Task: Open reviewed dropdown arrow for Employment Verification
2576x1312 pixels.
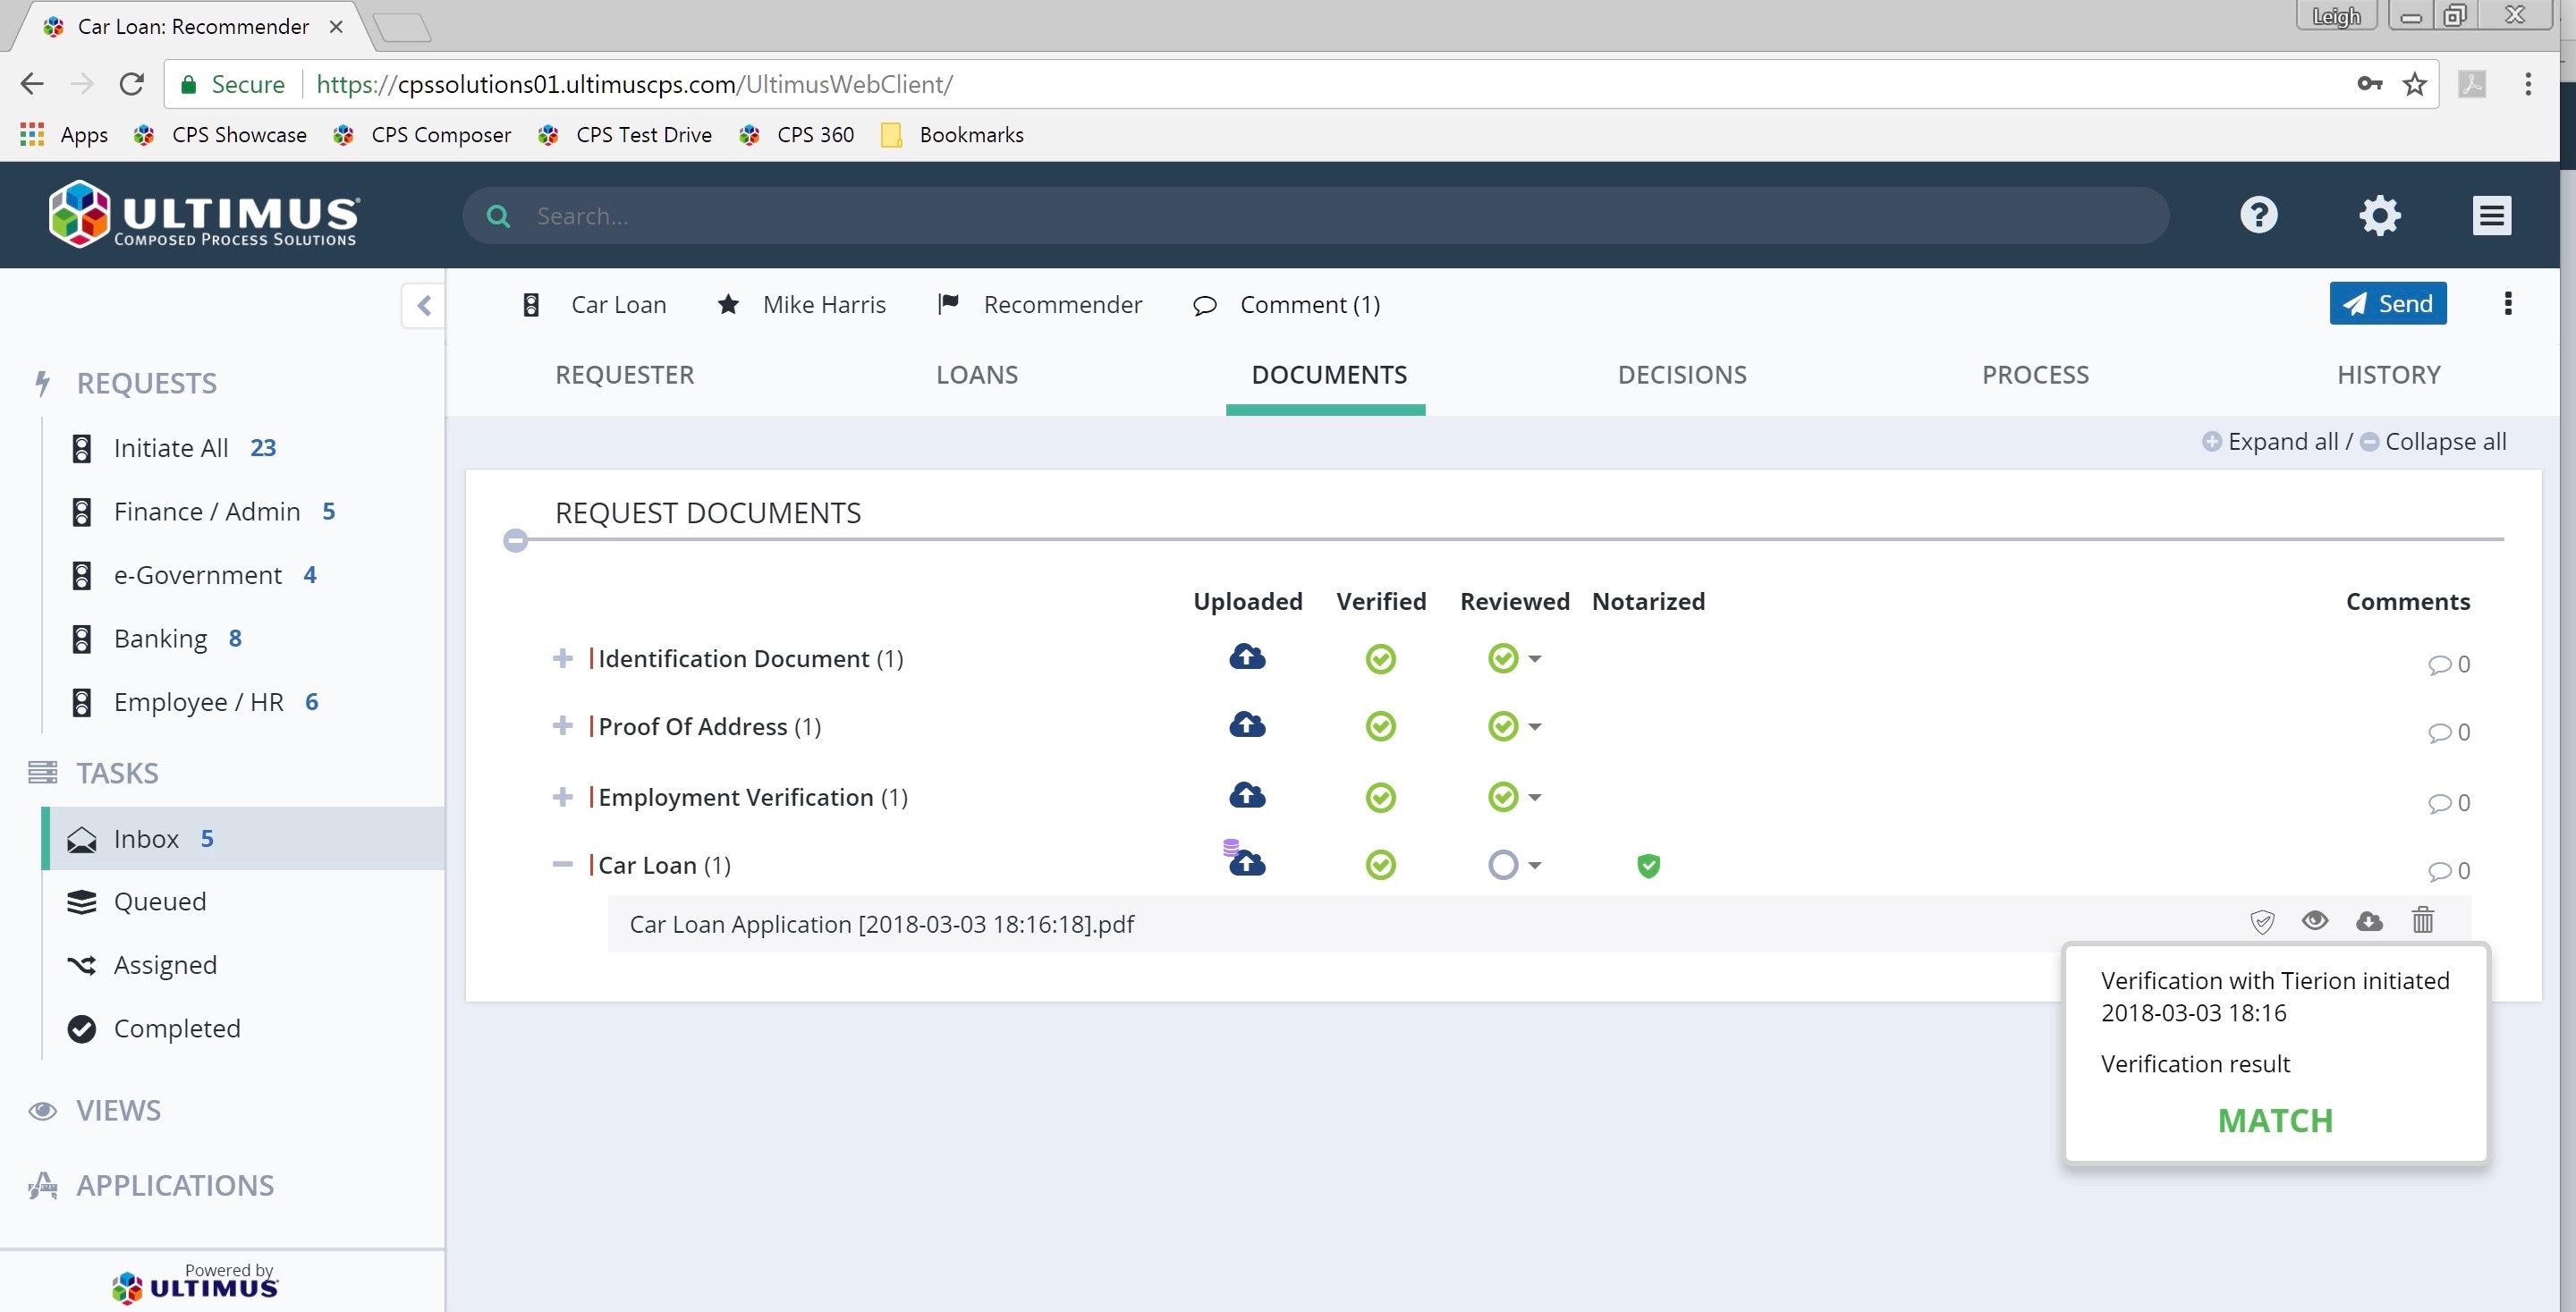Action: (1534, 798)
